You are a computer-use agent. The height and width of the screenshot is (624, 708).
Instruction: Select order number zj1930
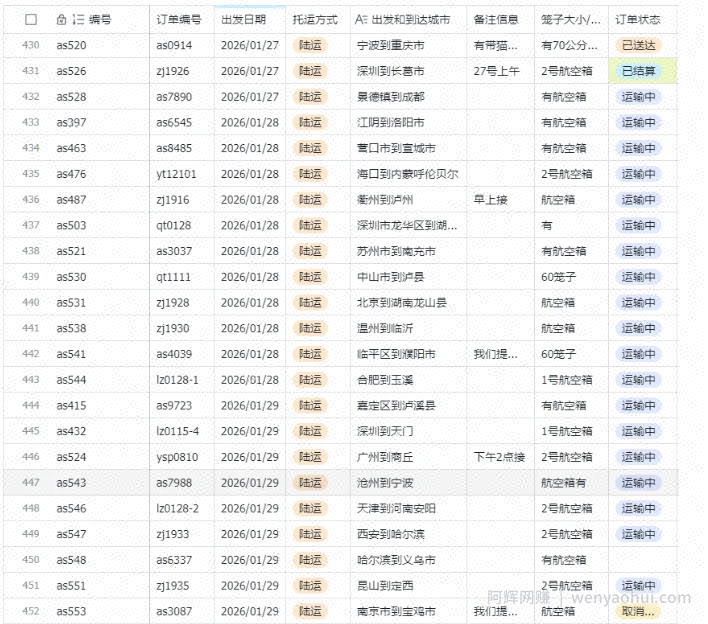[172, 328]
